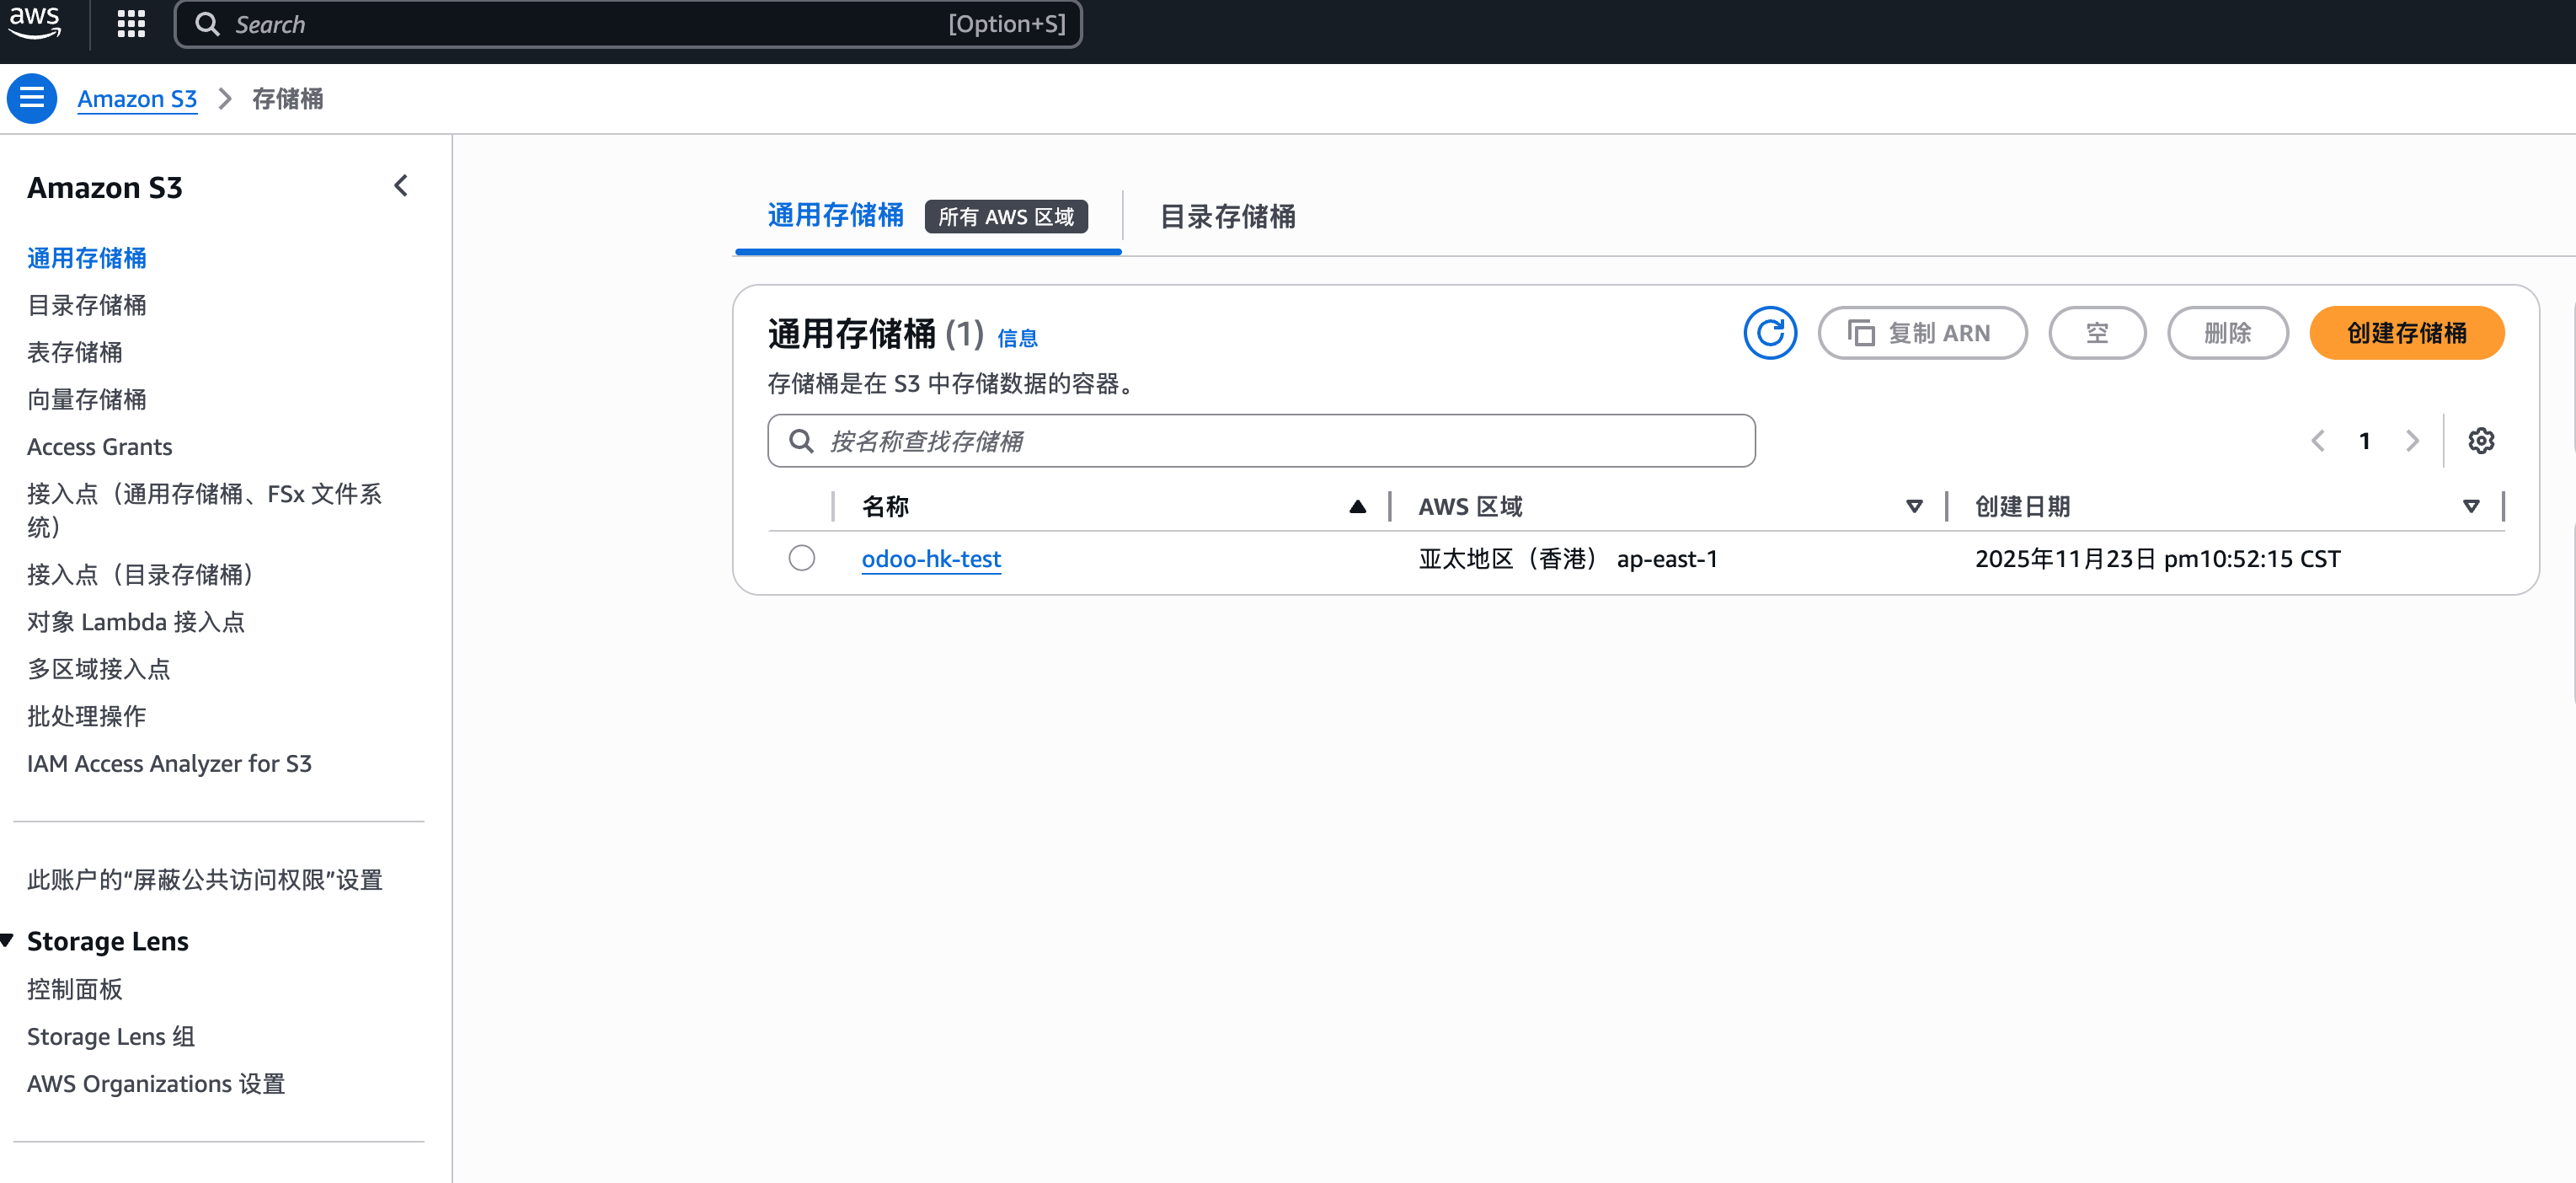Click the Storage Lens heading
Viewport: 2576px width, 1183px height.
(x=108, y=941)
